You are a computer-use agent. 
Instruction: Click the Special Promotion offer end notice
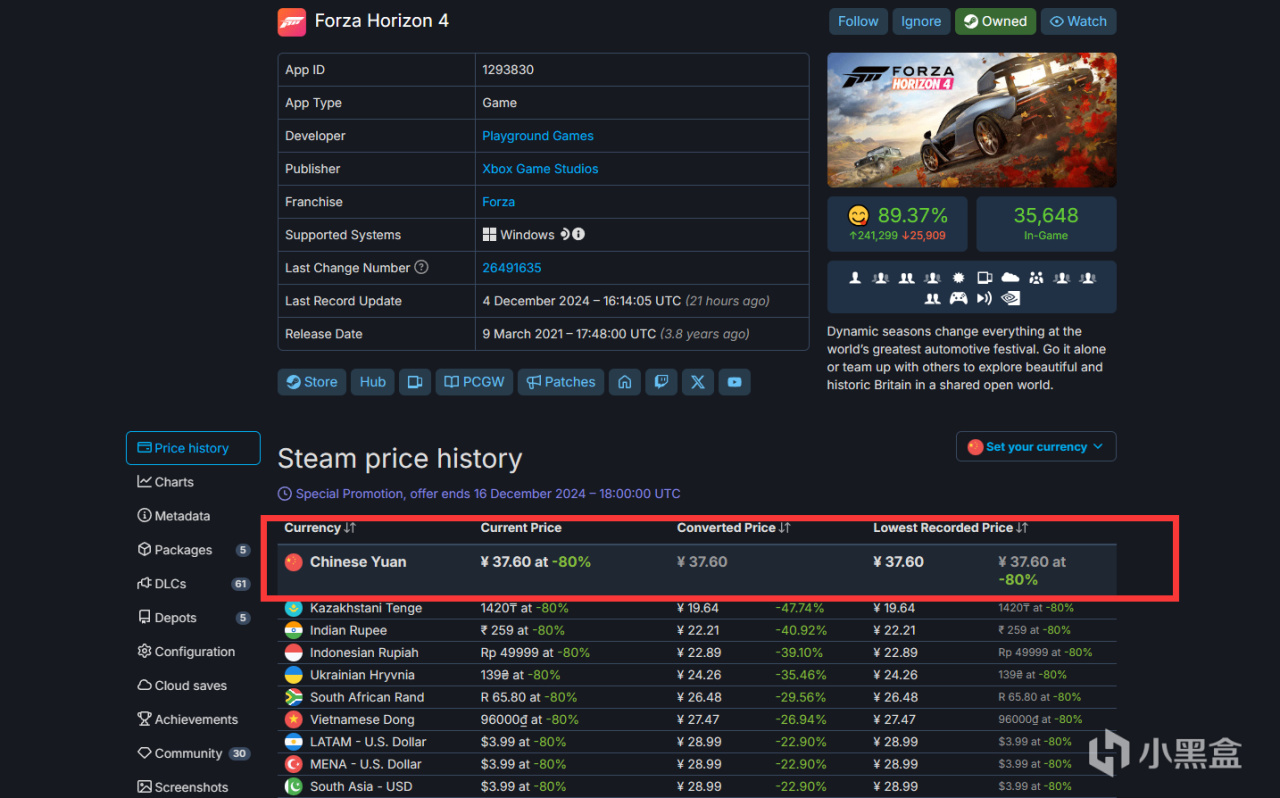click(x=479, y=493)
